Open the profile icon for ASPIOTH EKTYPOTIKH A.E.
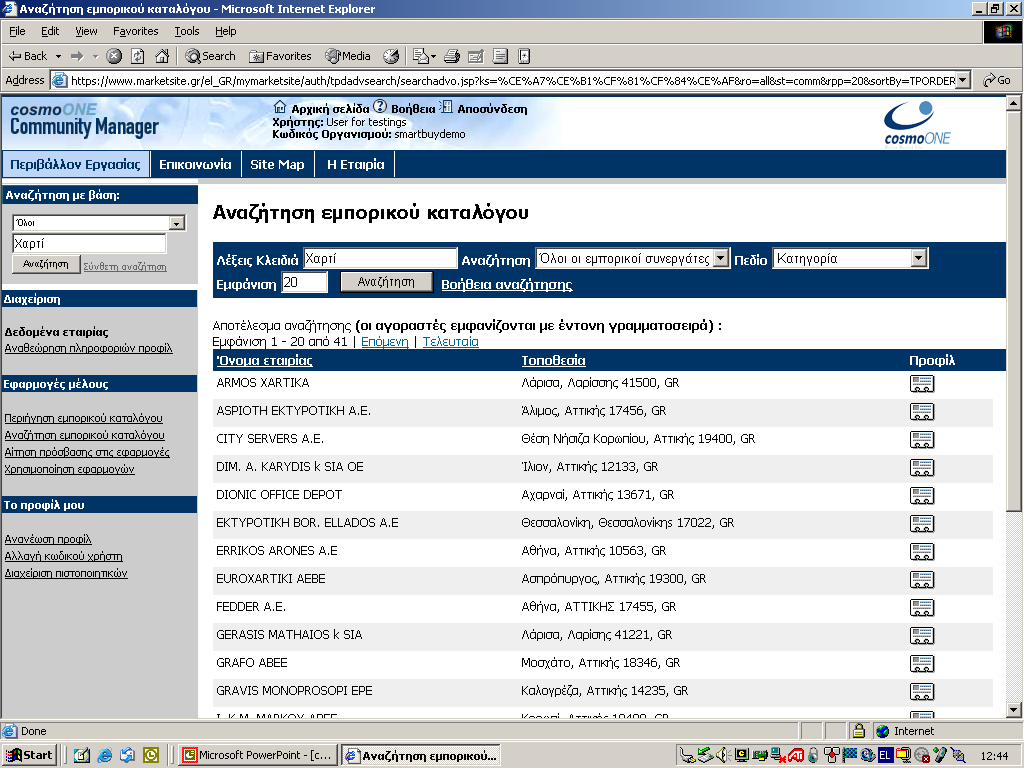This screenshot has height=768, width=1024. tap(921, 412)
